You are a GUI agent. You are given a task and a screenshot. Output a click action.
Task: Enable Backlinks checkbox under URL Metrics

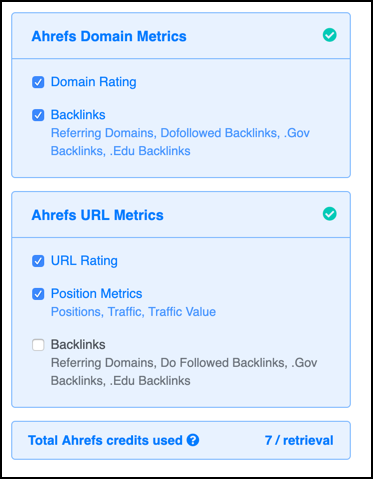(38, 345)
